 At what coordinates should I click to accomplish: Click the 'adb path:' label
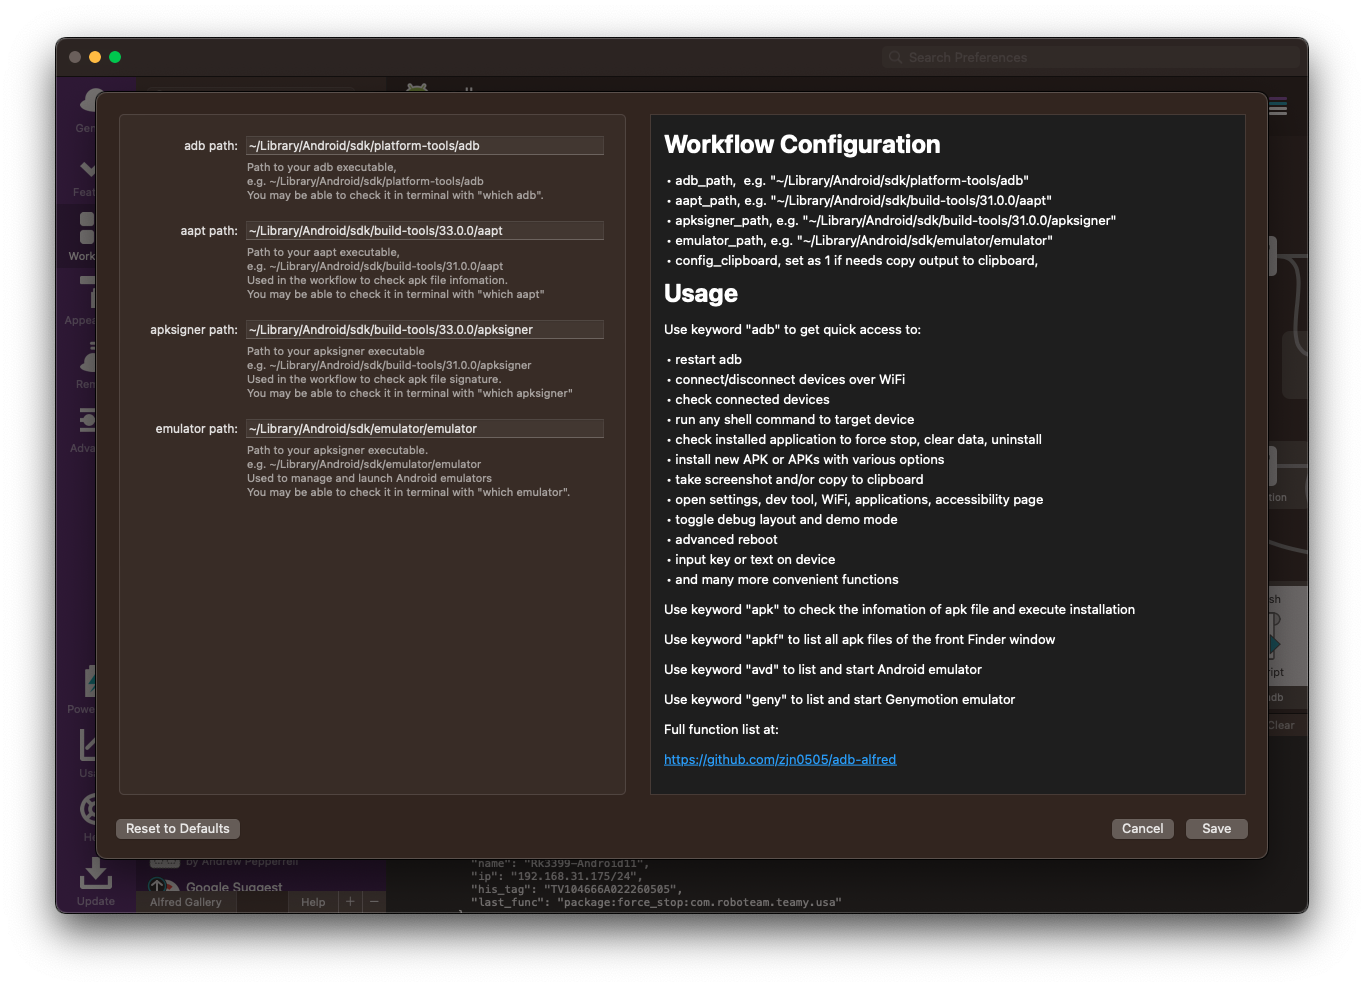point(211,146)
